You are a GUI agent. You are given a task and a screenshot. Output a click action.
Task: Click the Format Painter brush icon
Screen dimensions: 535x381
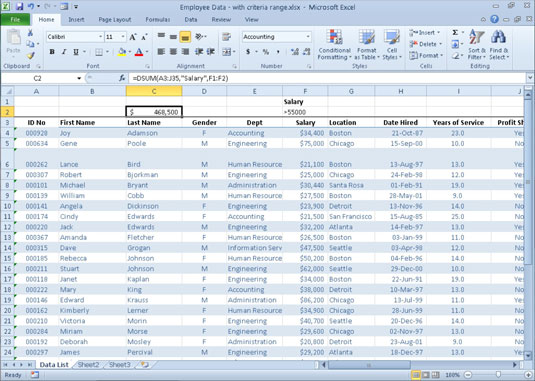30,55
